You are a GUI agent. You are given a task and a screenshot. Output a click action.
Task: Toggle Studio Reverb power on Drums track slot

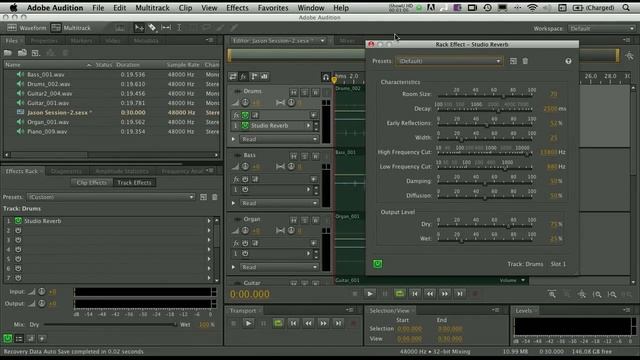pyautogui.click(x=245, y=126)
